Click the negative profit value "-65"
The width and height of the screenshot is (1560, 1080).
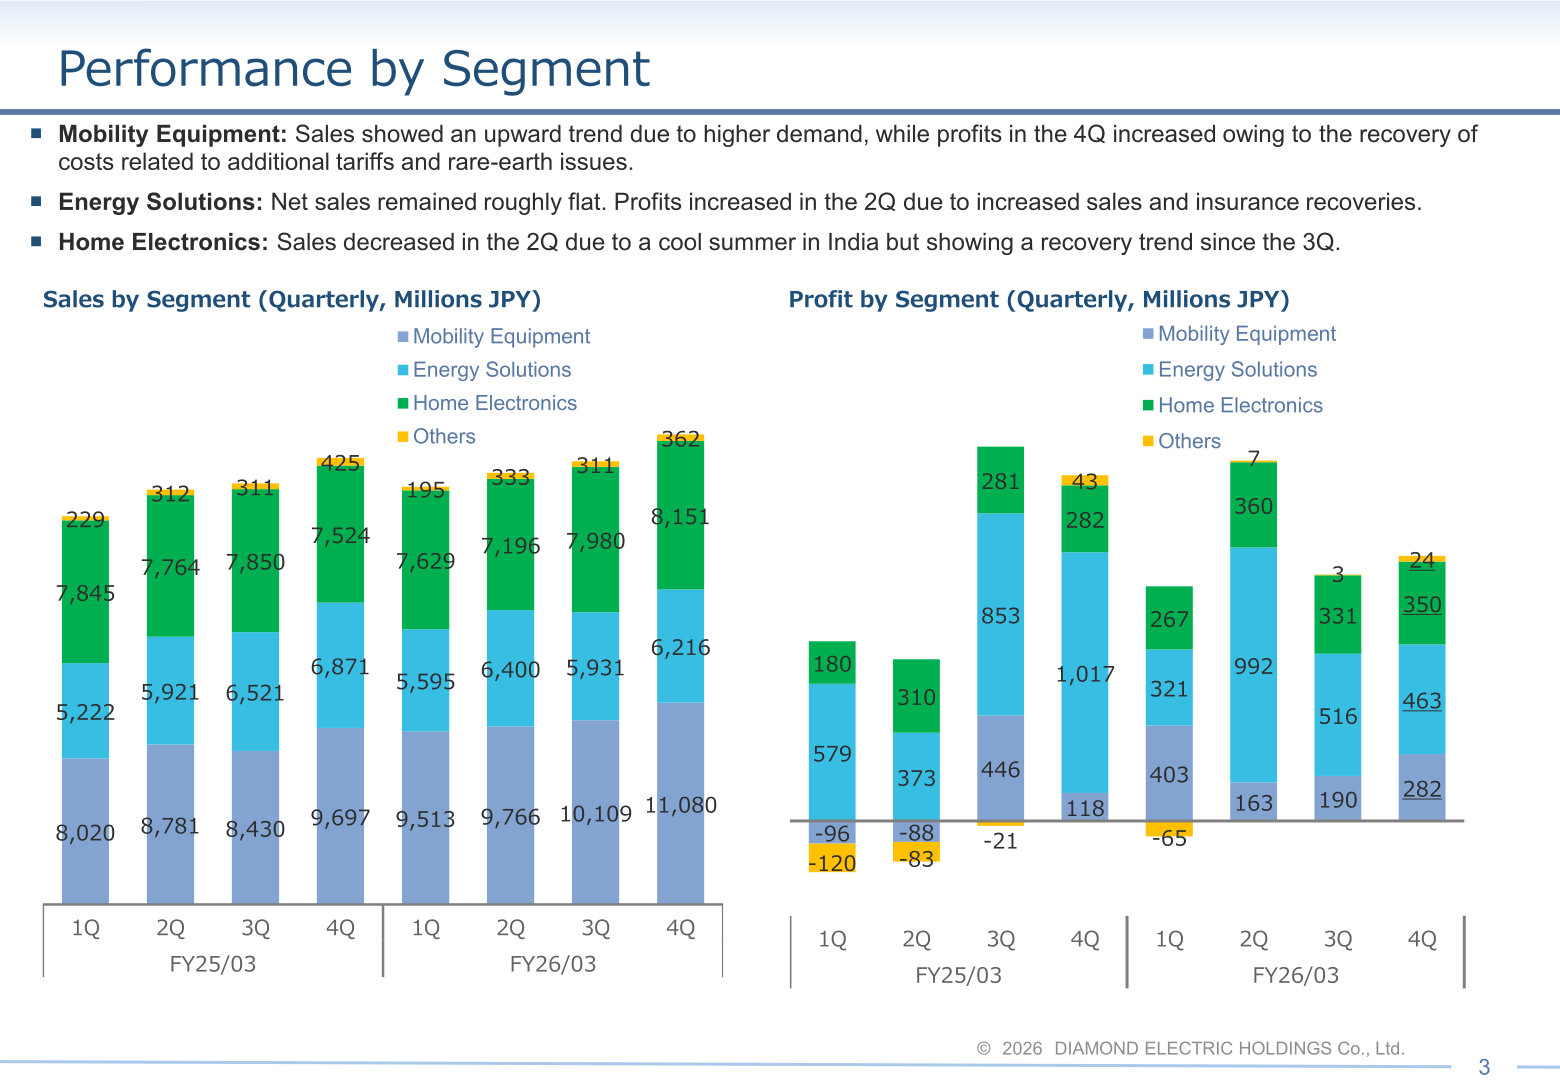point(1169,838)
